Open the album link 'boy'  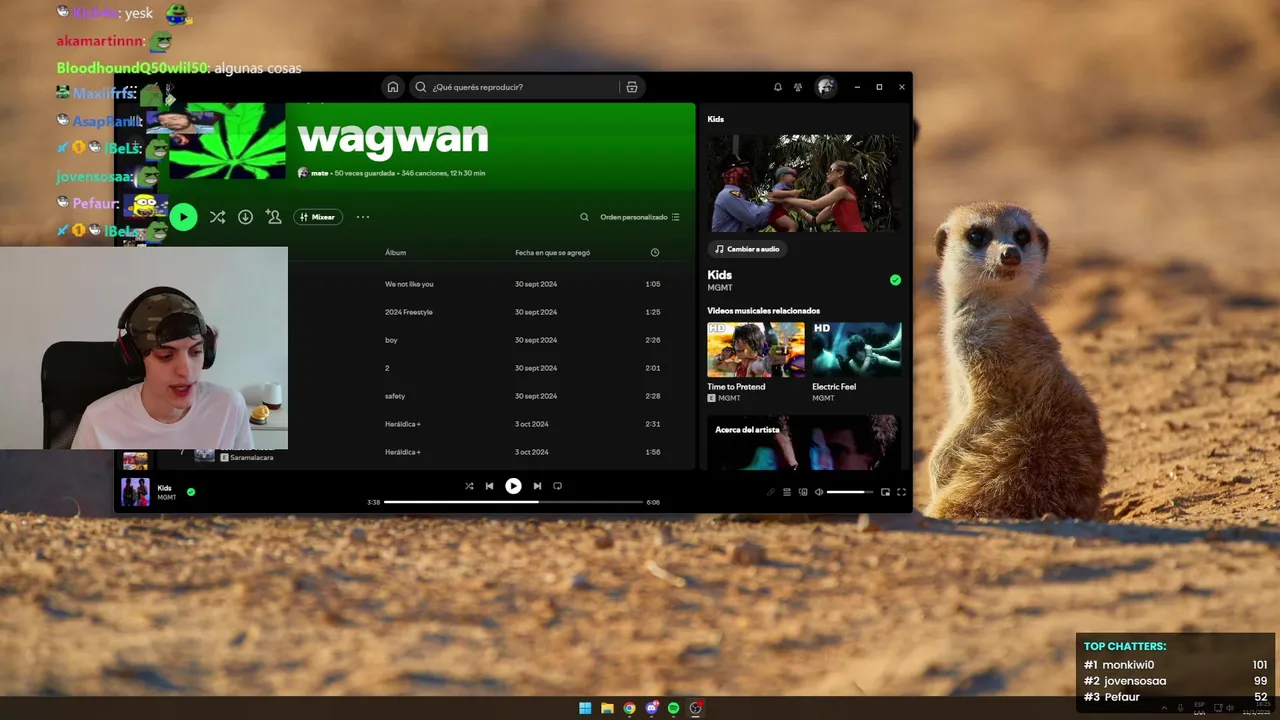point(391,340)
